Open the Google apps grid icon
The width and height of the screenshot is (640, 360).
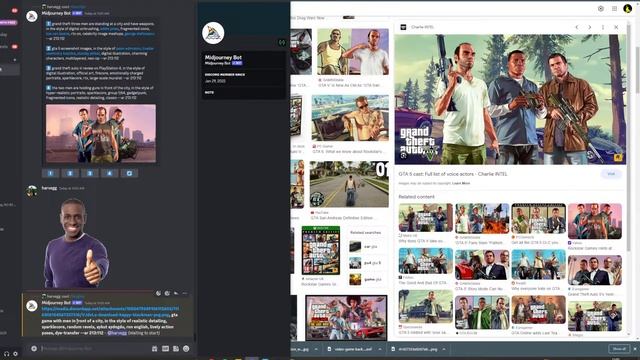pos(614,9)
